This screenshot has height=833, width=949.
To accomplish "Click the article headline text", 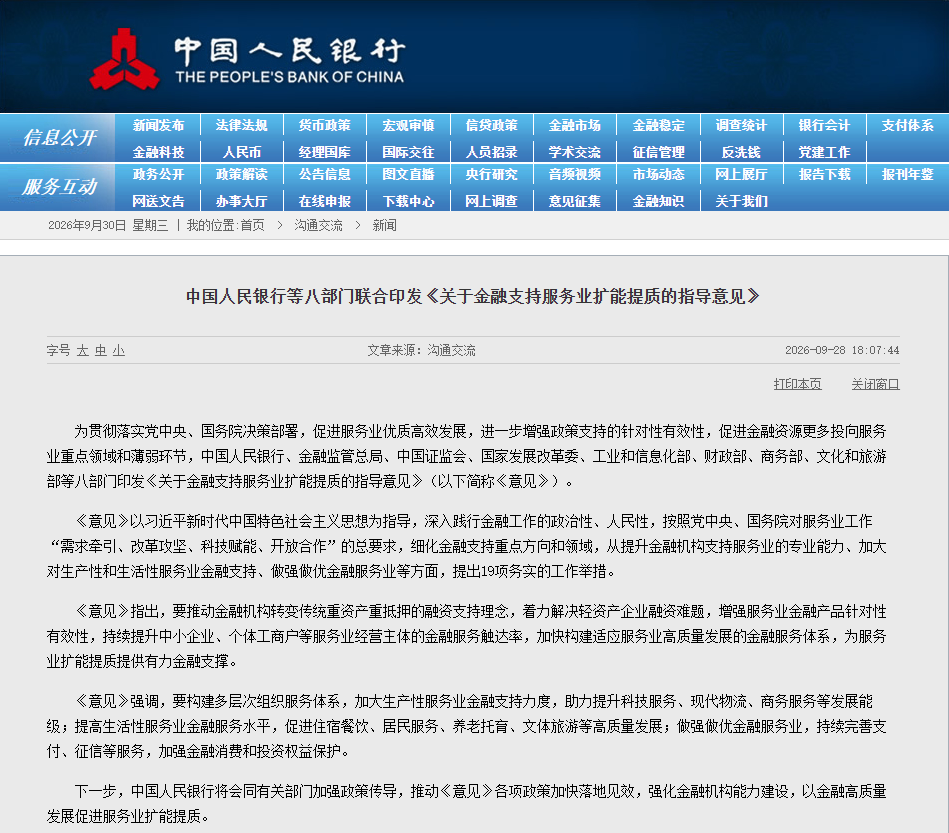I will 473,296.
